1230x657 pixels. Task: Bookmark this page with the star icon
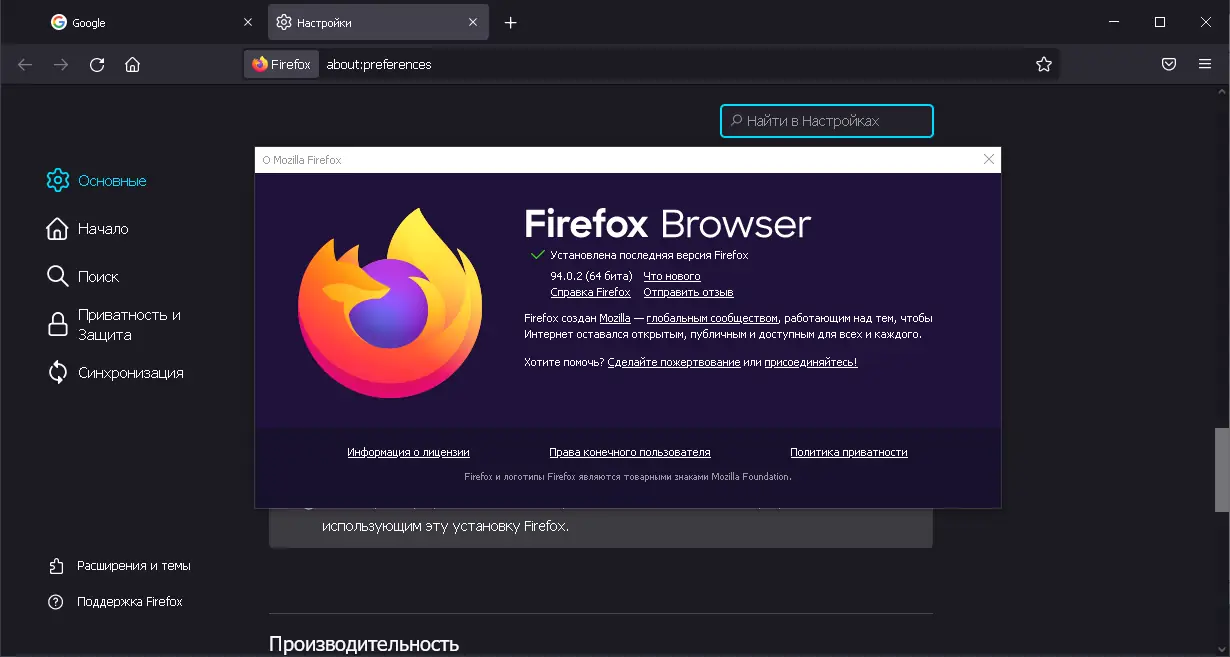point(1044,64)
